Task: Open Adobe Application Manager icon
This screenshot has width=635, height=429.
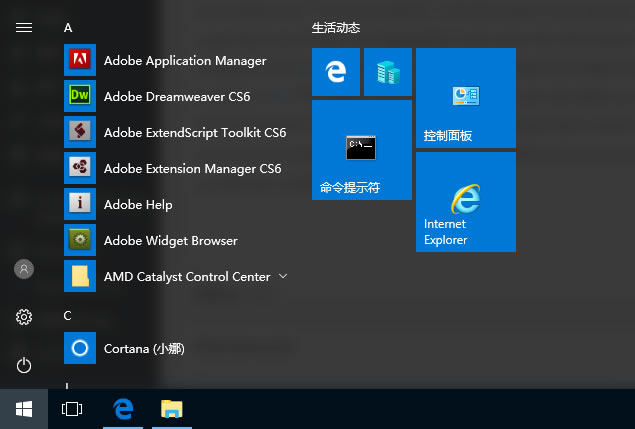Action: (80, 61)
